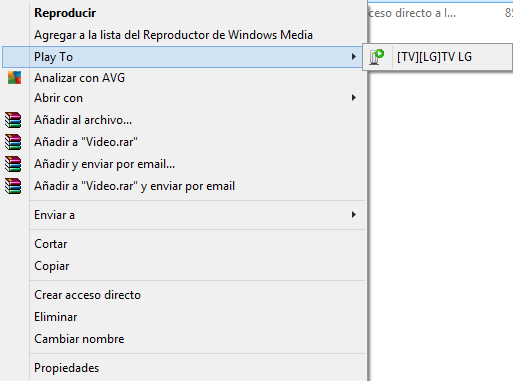
Task: Open the 'Enviar a' menu entry
Action: click(x=183, y=215)
